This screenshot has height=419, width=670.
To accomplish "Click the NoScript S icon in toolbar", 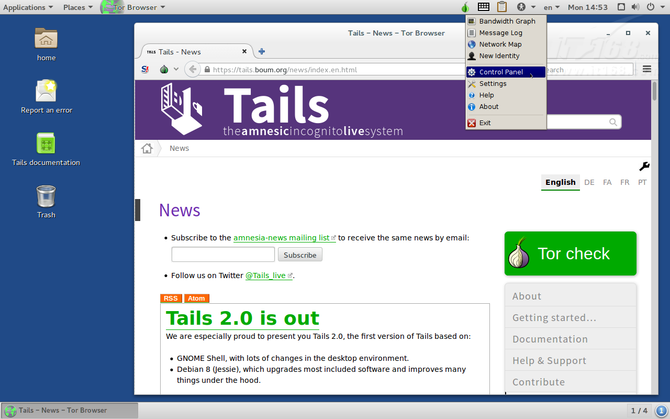I will point(145,69).
